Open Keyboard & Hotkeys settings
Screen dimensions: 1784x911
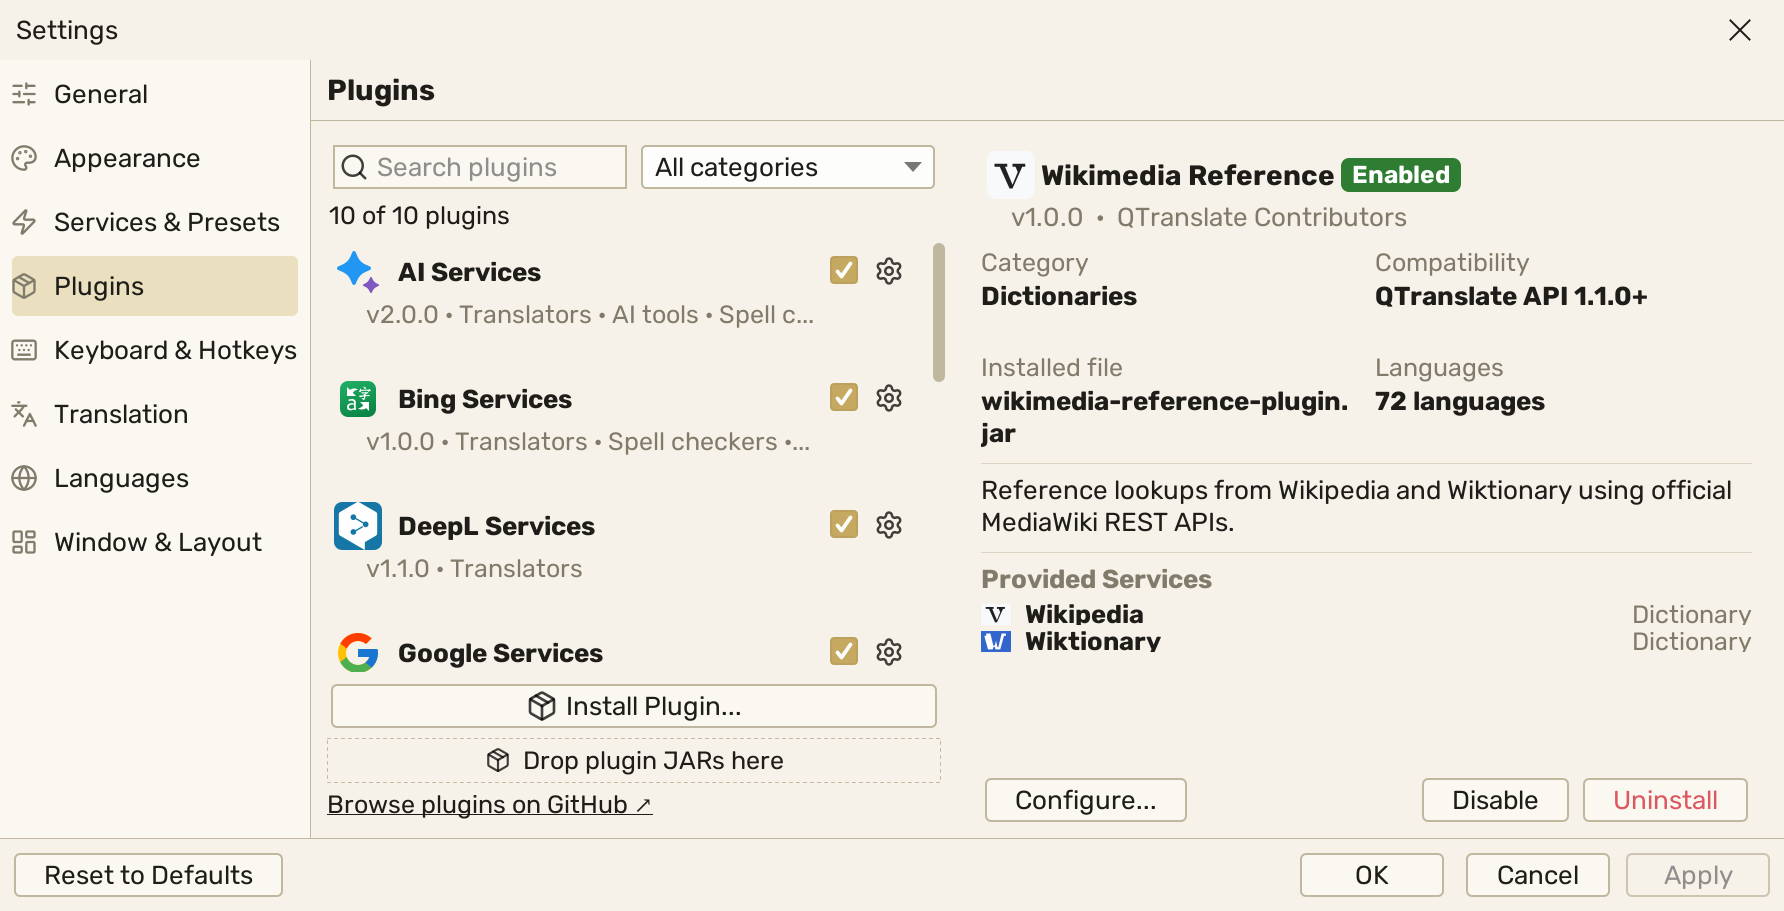point(155,350)
